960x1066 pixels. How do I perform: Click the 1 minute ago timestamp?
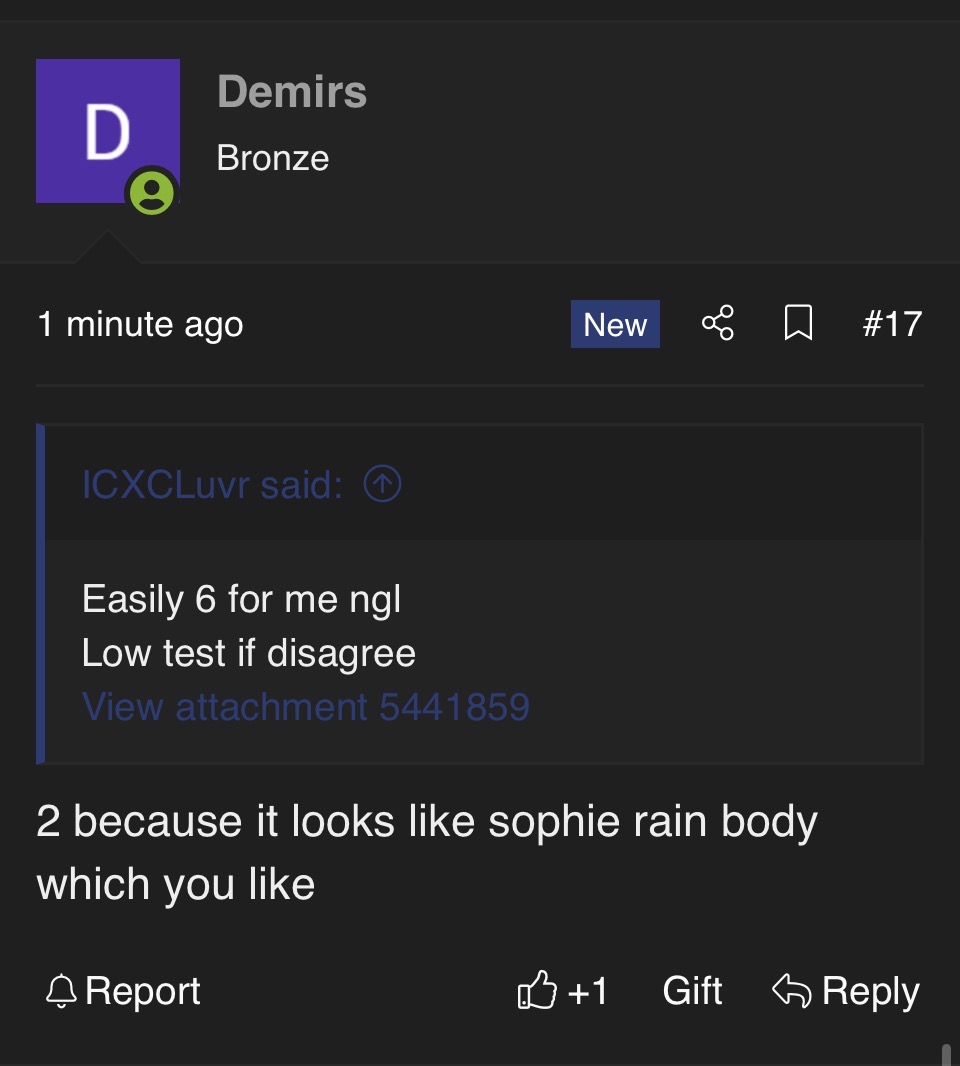pyautogui.click(x=140, y=324)
